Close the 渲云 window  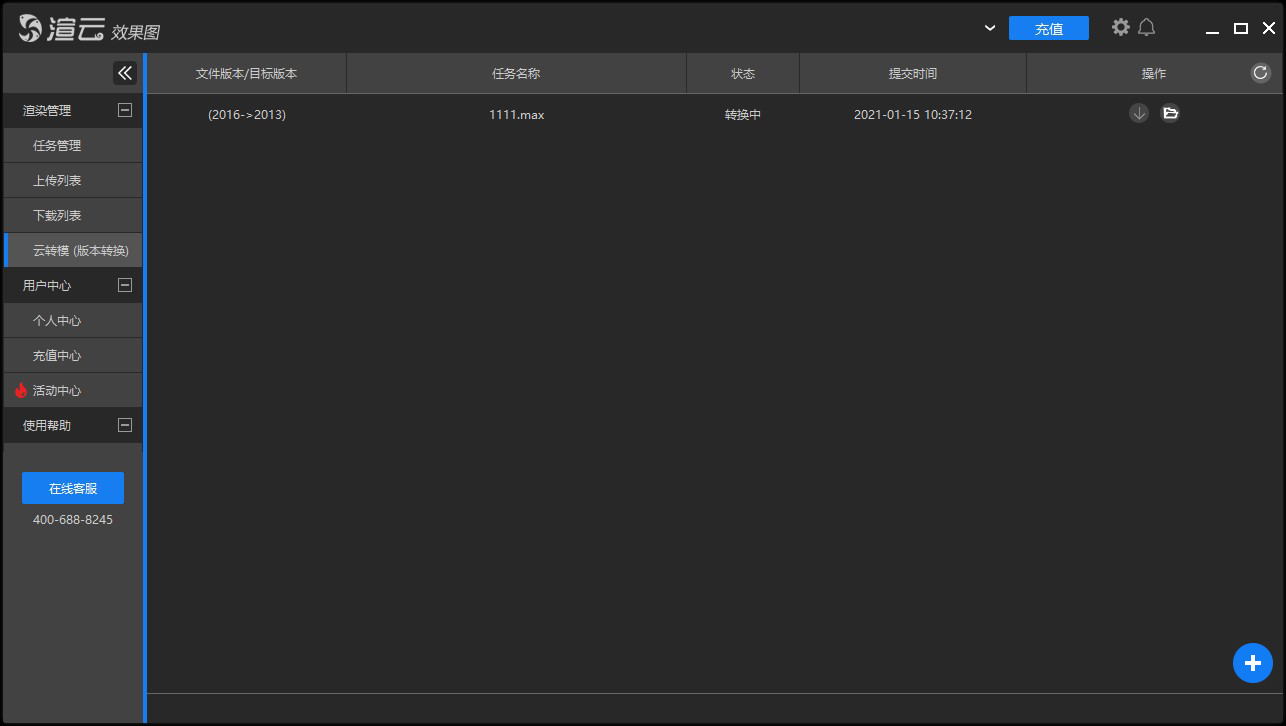pos(1269,28)
